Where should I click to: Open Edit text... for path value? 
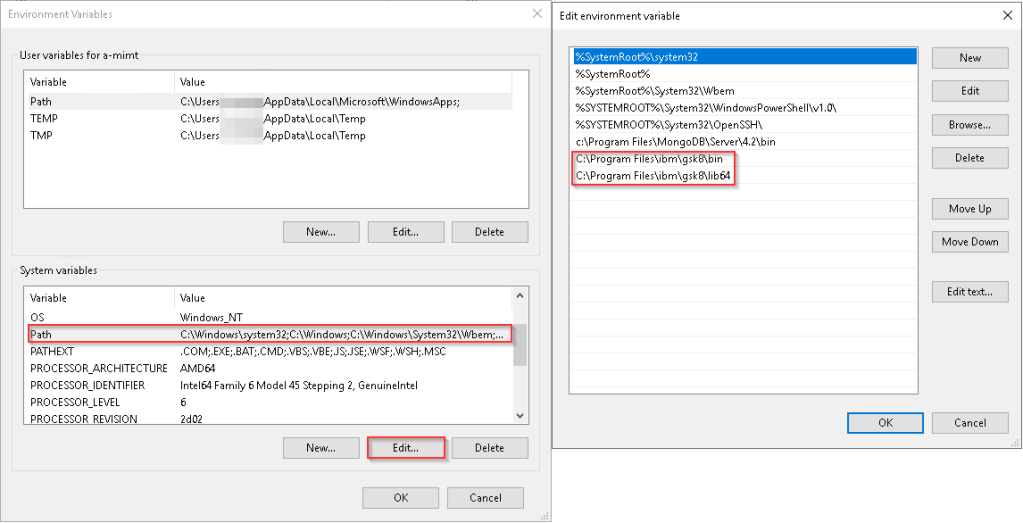pos(969,292)
